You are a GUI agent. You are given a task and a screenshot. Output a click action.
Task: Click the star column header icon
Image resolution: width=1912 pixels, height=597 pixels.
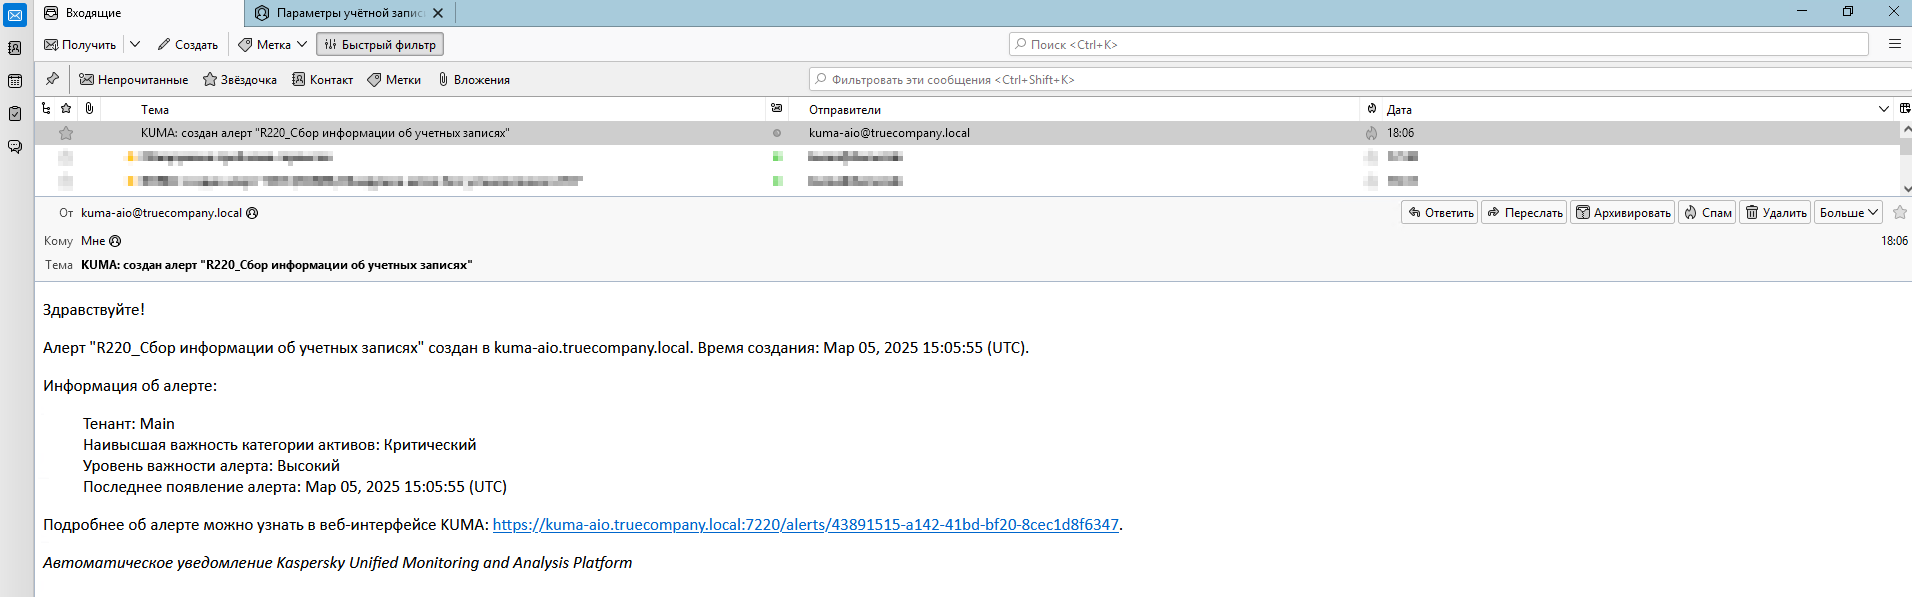66,108
